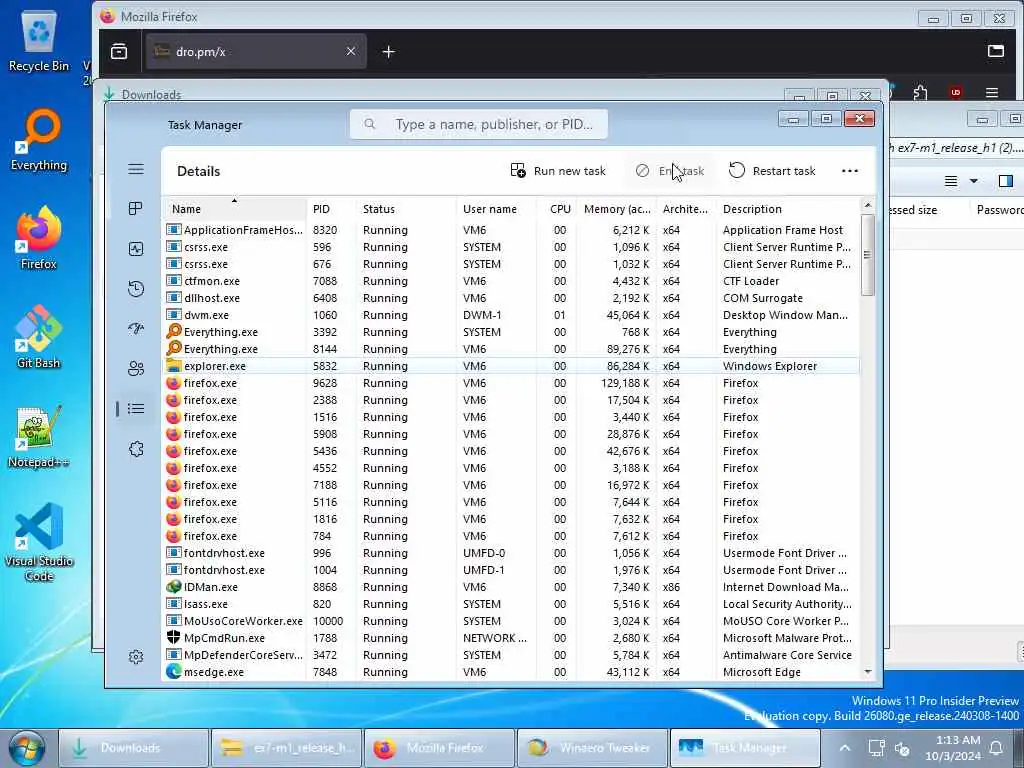Sort processes by PID column header
The width and height of the screenshot is (1024, 768).
point(330,209)
